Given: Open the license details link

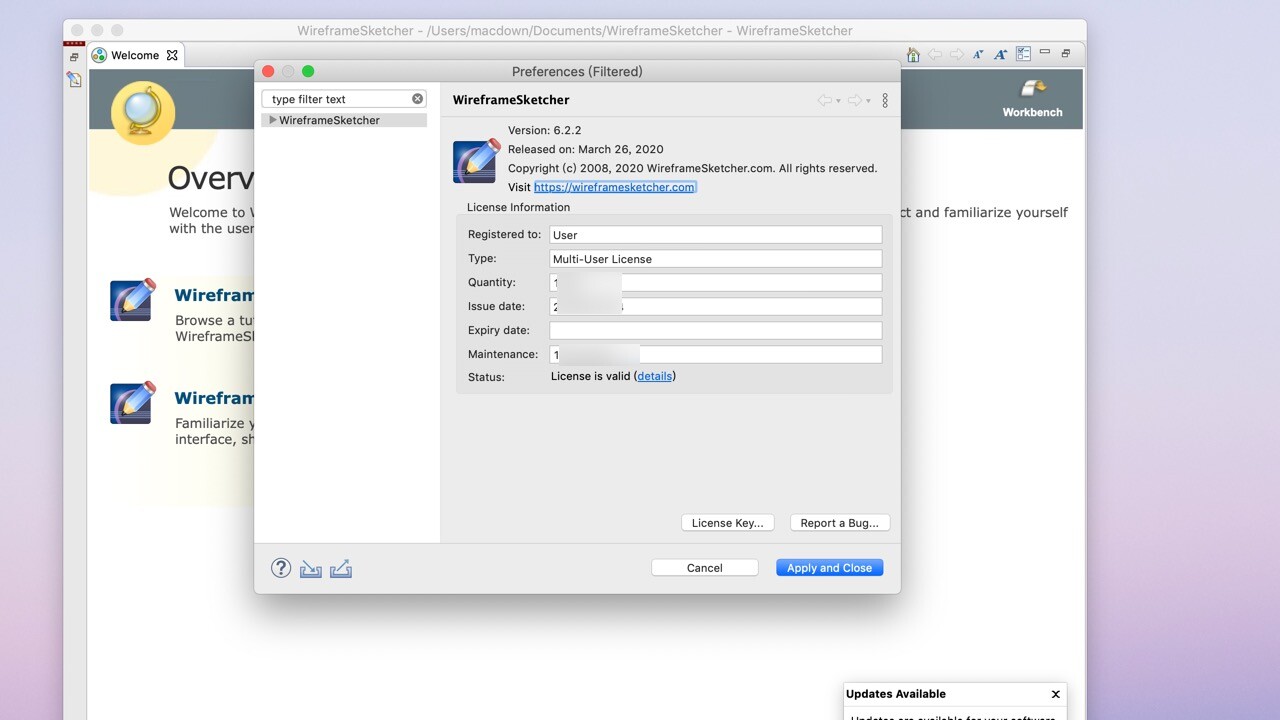Looking at the screenshot, I should coord(654,376).
